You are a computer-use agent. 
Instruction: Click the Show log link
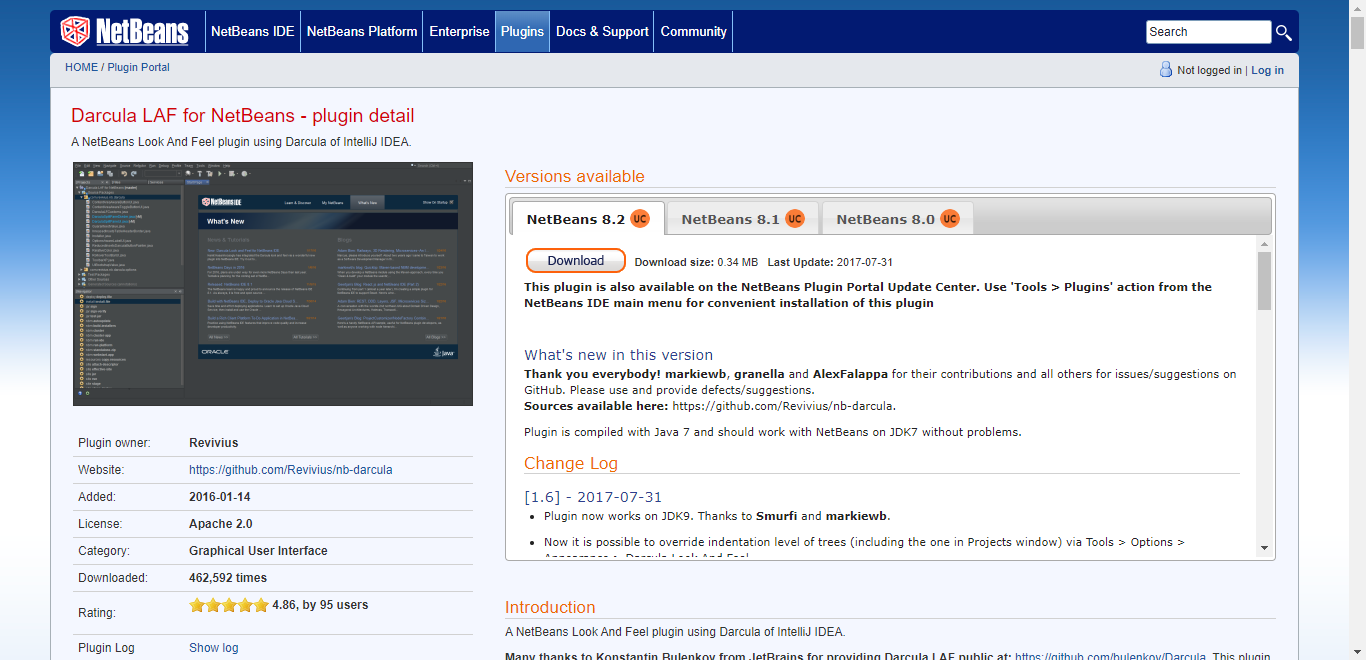point(214,648)
